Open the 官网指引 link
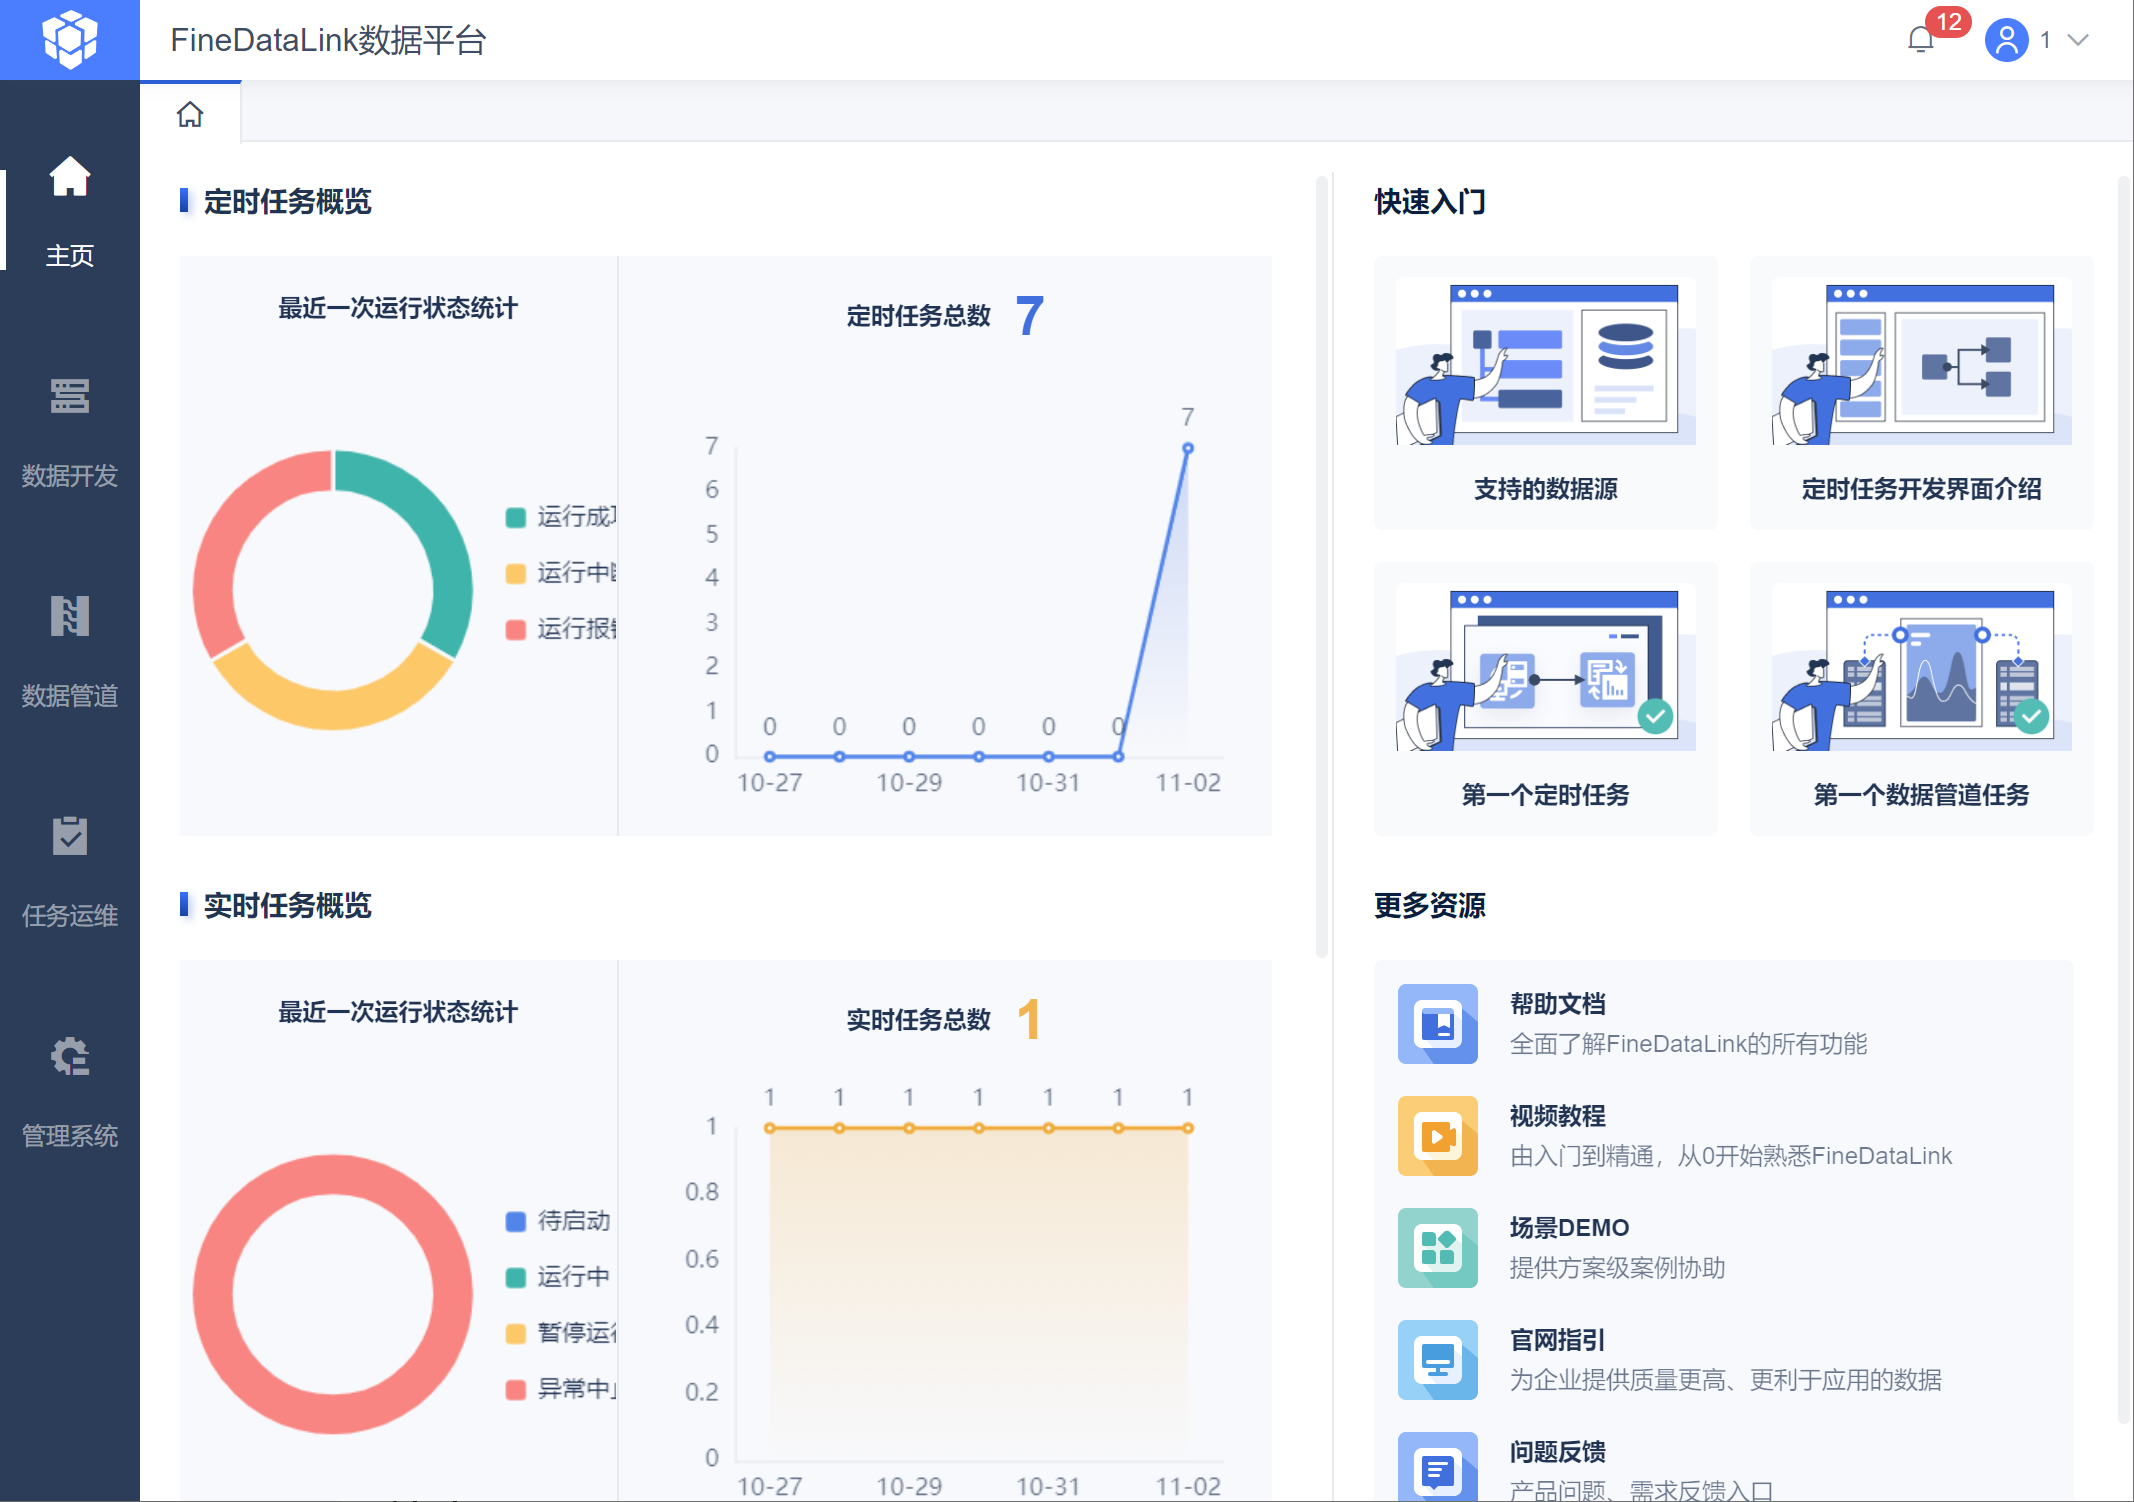 [x=1557, y=1340]
